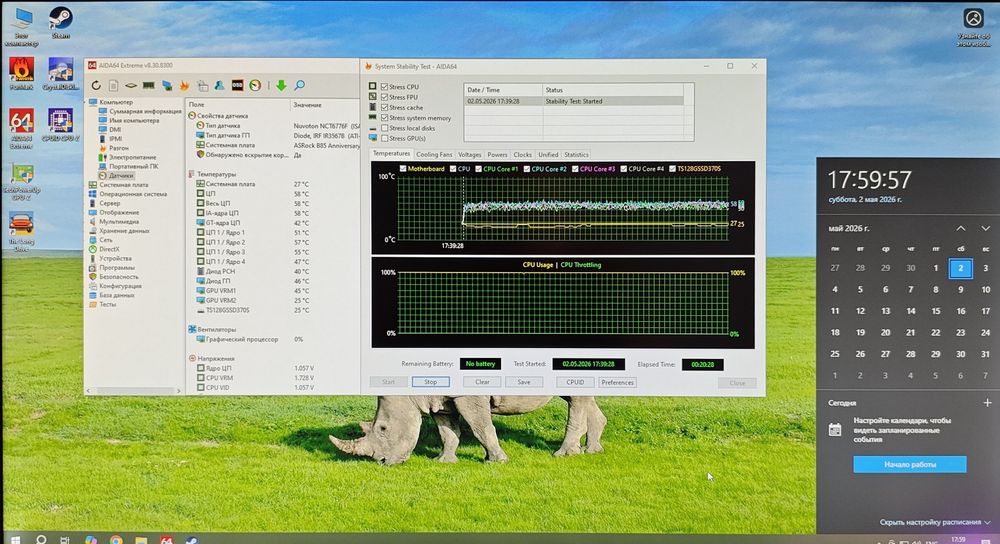Open Chrome from the taskbar
Viewport: 1000px width, 544px height.
click(116, 540)
